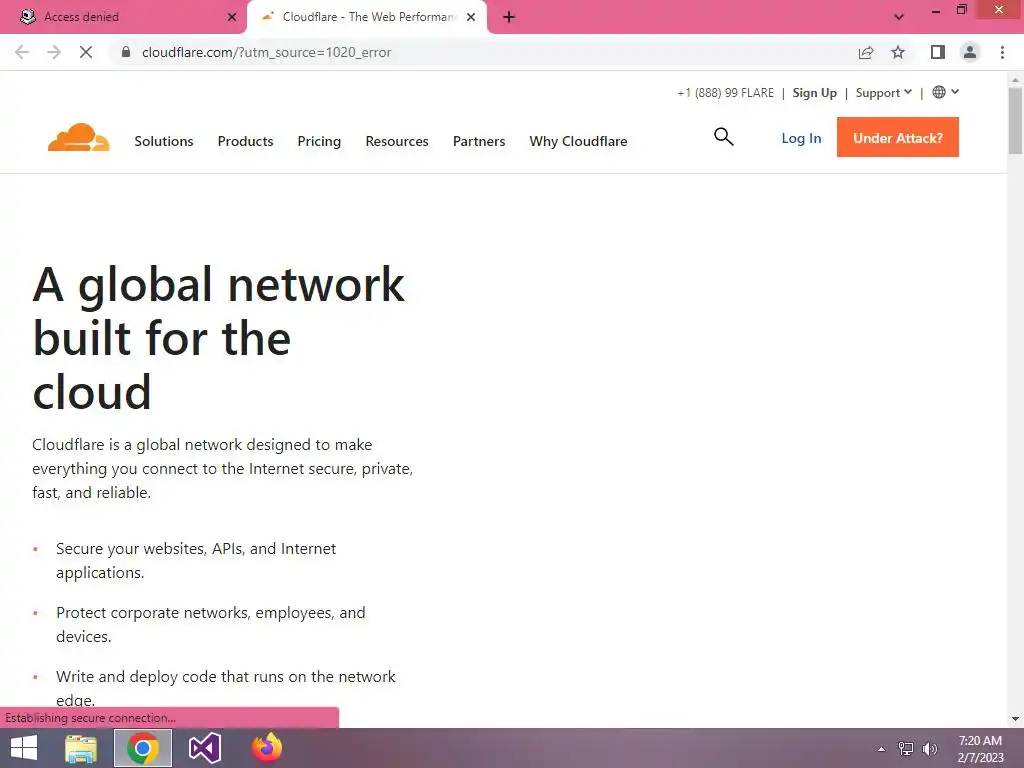Viewport: 1024px width, 768px height.
Task: Launch Firefox from the taskbar
Action: (266, 748)
